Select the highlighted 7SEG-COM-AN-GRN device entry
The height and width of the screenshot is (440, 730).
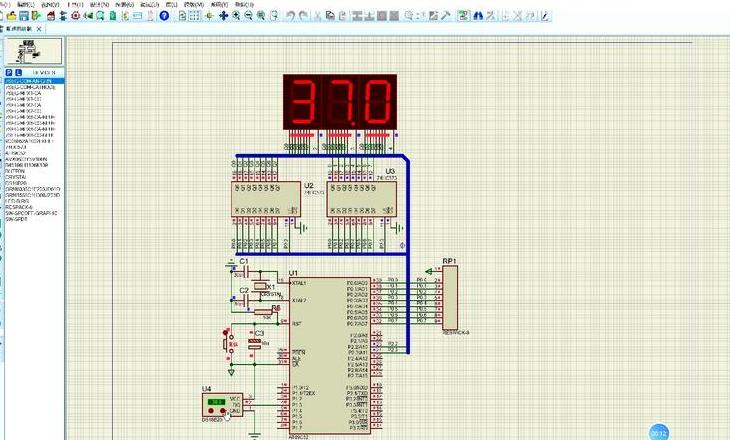(35, 81)
